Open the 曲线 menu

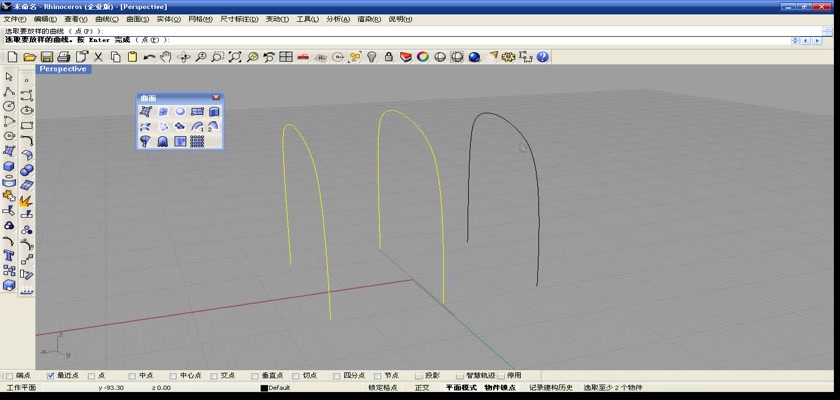pos(107,19)
